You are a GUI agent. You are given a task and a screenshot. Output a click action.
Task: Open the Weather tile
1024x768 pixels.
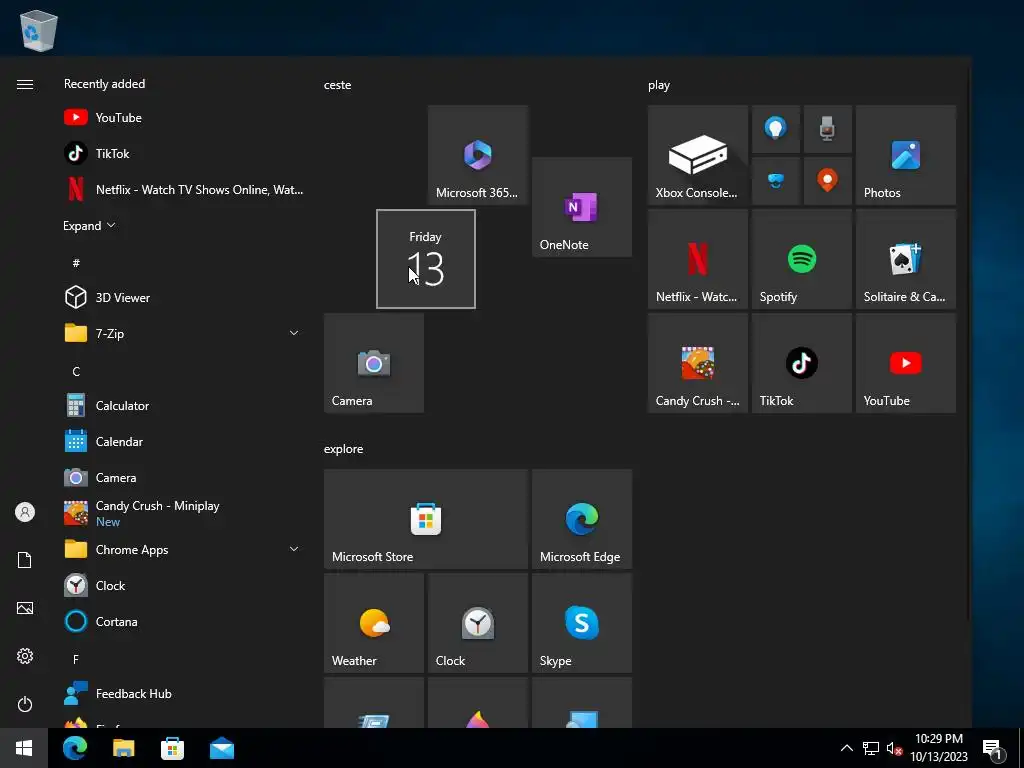tap(374, 623)
